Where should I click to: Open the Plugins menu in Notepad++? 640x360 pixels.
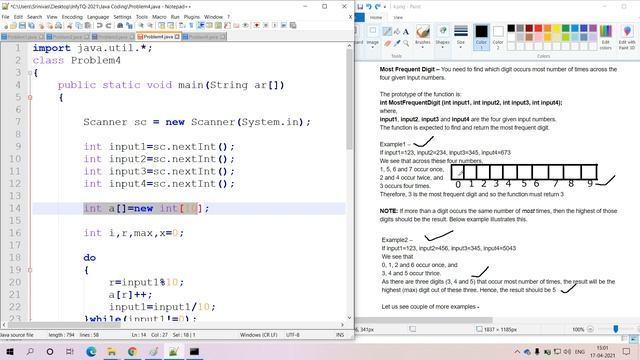pos(191,17)
